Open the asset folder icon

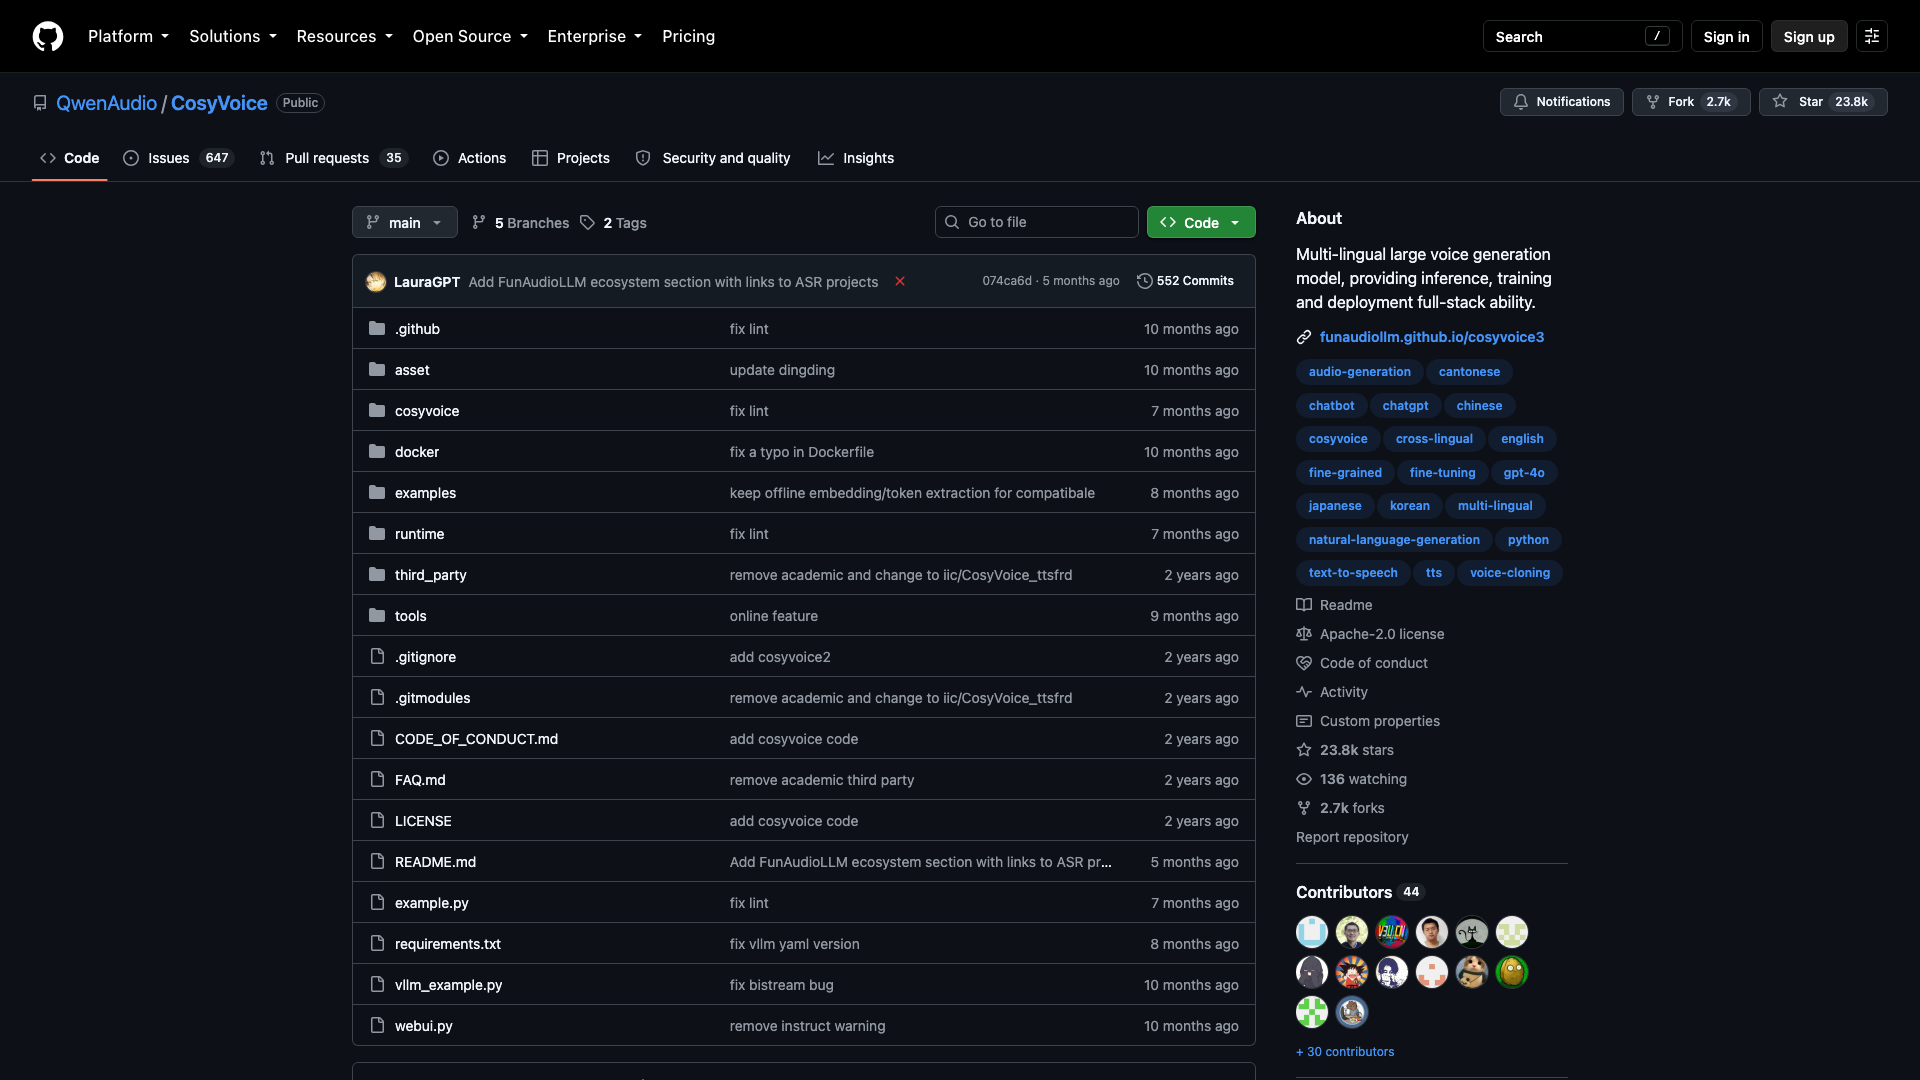click(377, 369)
